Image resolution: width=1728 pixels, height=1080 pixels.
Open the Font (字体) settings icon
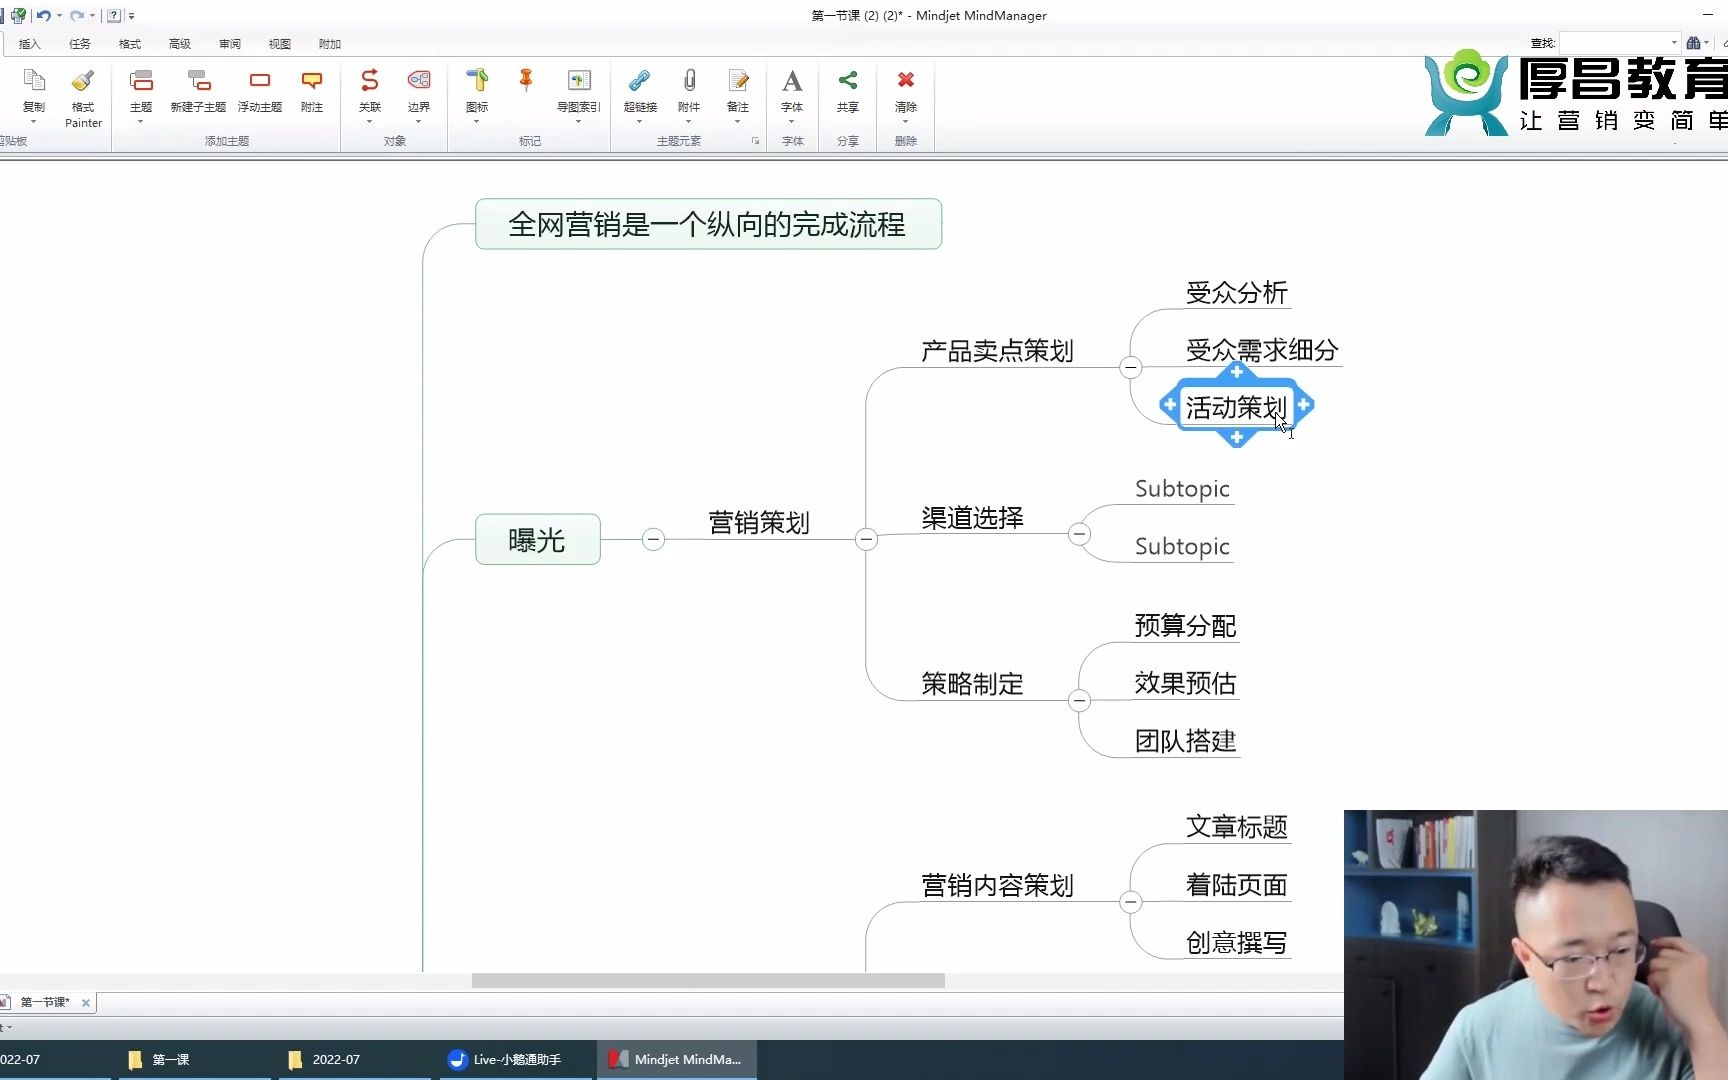(x=792, y=81)
